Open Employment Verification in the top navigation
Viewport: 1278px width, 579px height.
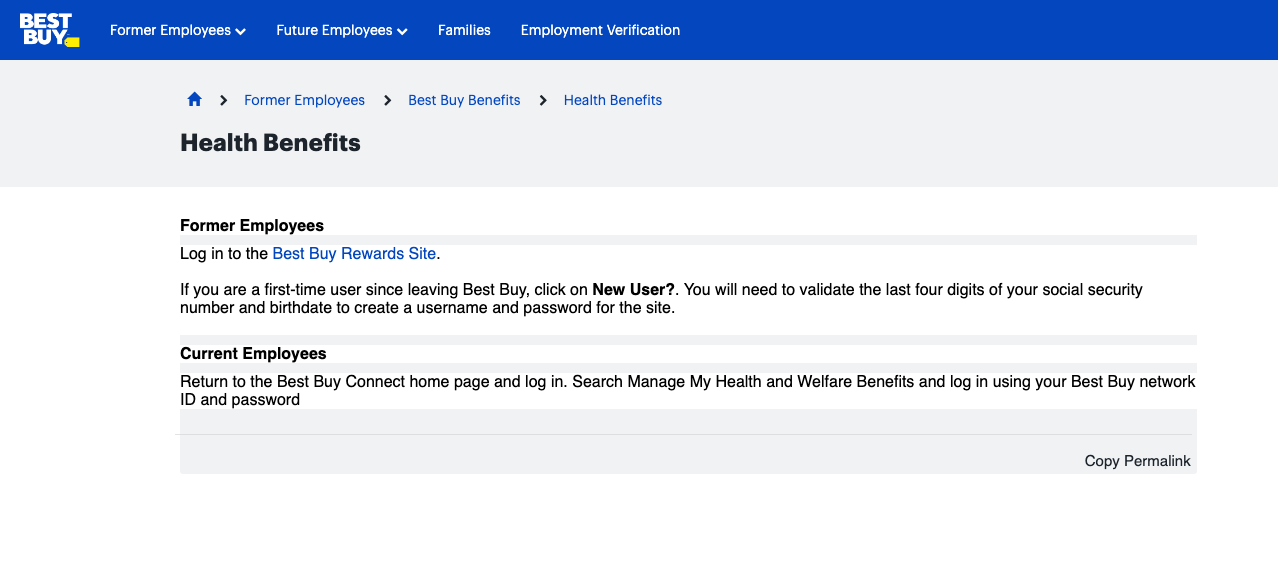coord(600,30)
